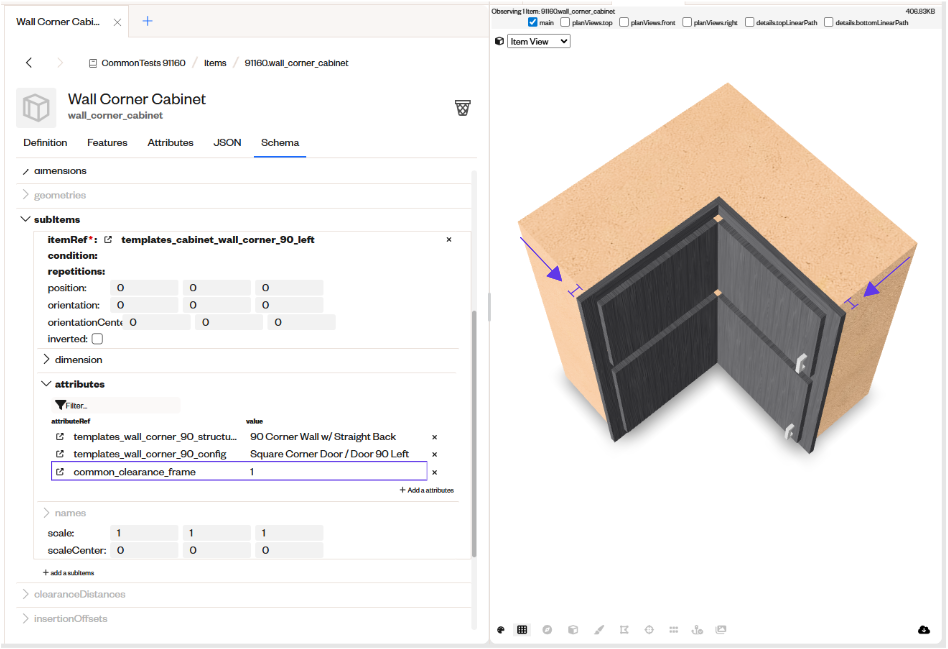948x649 pixels.
Task: Click Add a attributes
Action: tap(427, 490)
